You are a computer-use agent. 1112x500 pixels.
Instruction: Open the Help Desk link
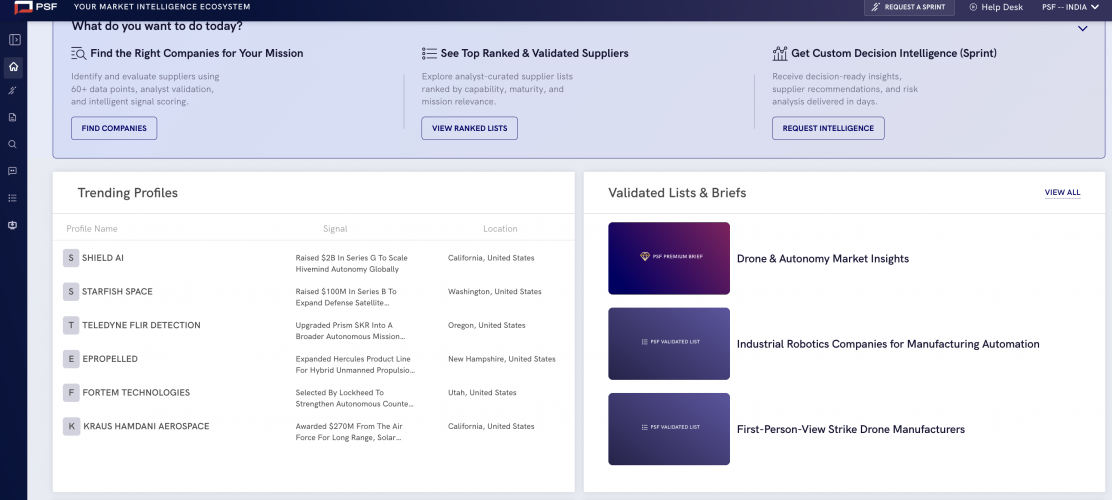(x=996, y=7)
